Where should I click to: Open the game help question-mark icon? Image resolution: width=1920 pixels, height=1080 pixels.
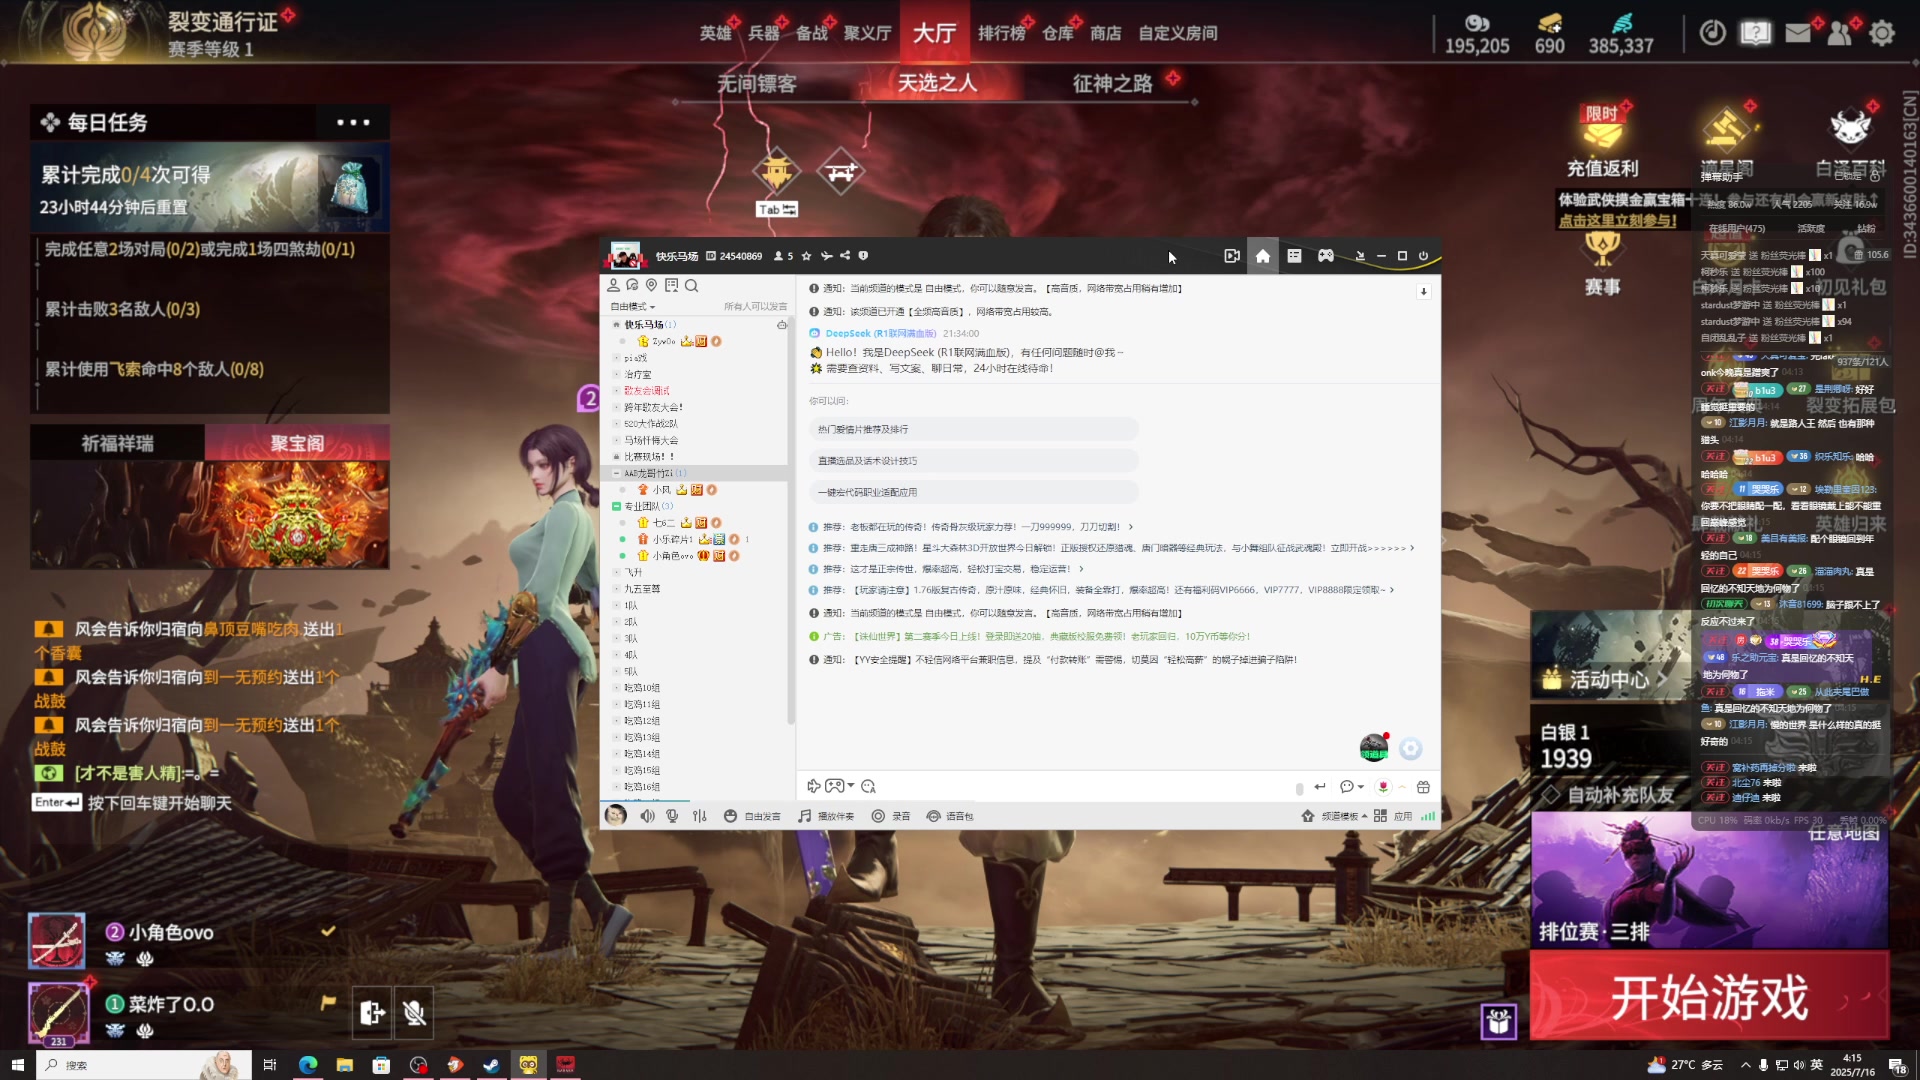1756,33
